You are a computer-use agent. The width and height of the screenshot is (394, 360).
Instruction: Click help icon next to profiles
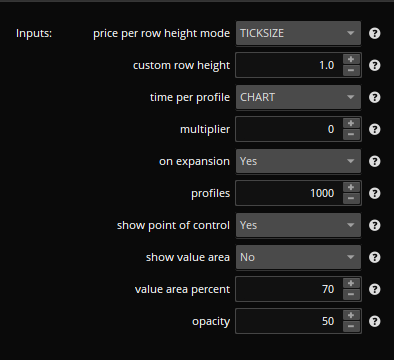375,193
